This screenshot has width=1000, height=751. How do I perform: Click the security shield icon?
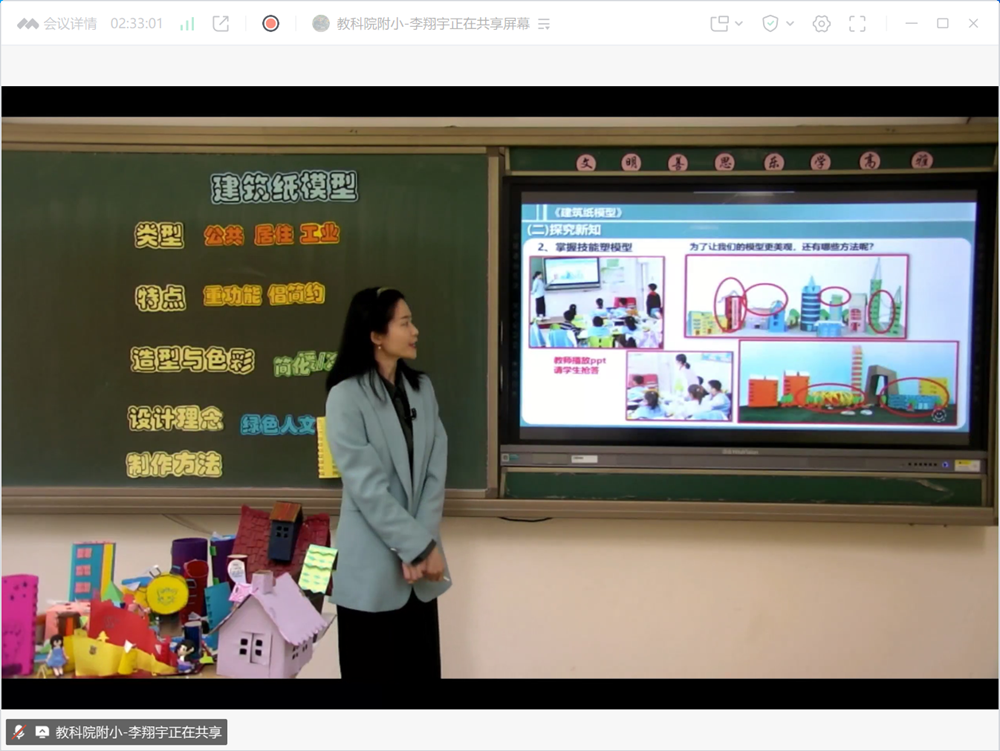[770, 24]
